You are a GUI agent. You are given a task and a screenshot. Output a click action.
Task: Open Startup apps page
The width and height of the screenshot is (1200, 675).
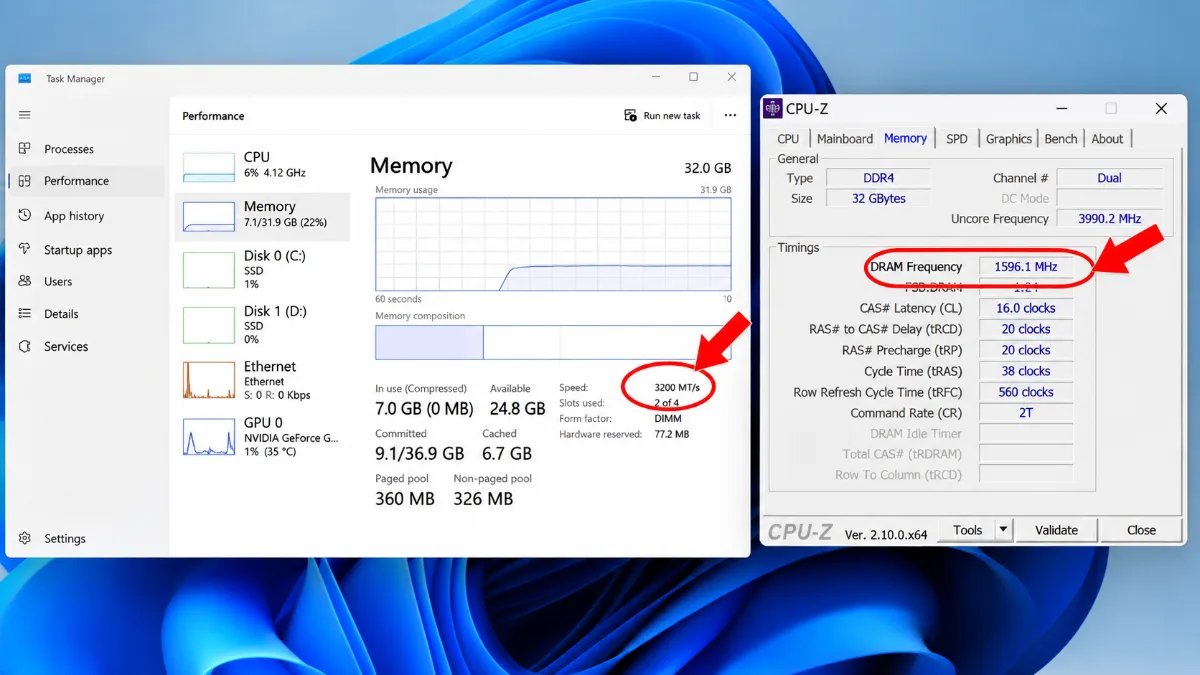78,250
